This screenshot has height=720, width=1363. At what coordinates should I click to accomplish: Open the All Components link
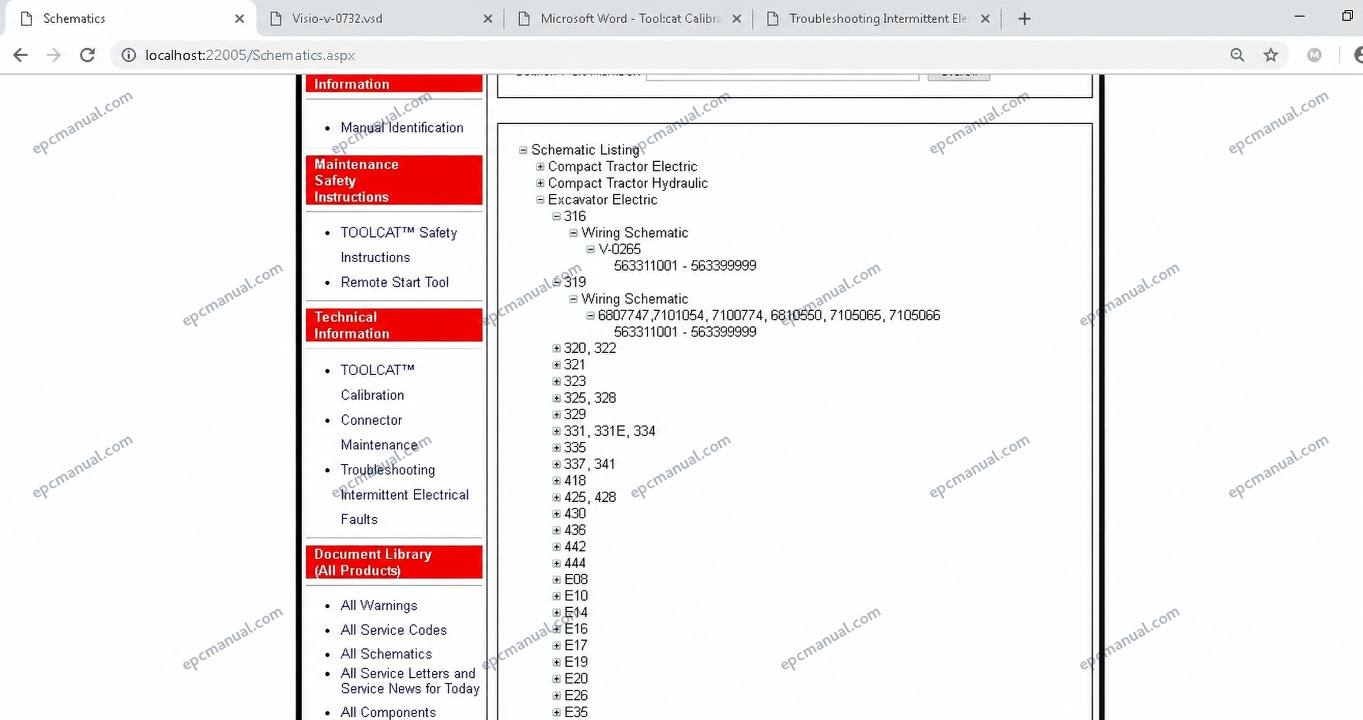tap(388, 712)
